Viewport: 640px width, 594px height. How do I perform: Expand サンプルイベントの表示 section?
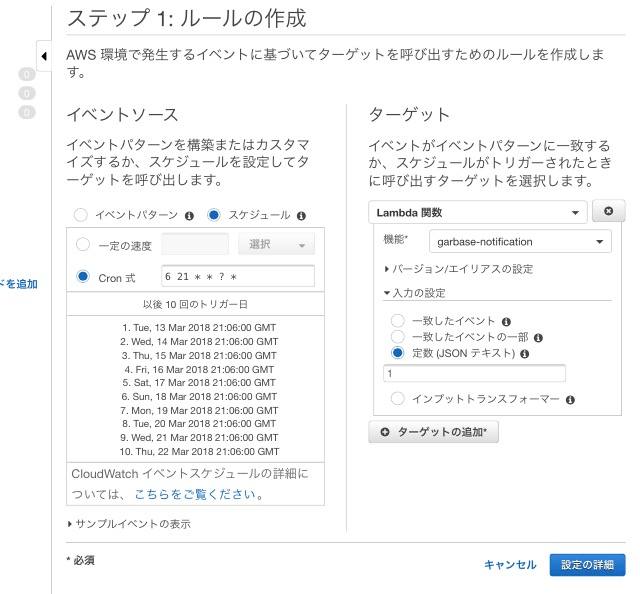[128, 524]
